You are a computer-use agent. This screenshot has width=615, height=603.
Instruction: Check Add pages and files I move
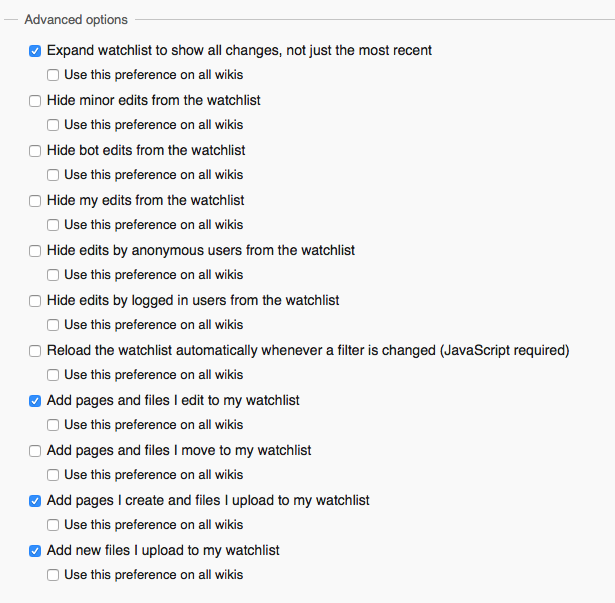click(x=35, y=451)
